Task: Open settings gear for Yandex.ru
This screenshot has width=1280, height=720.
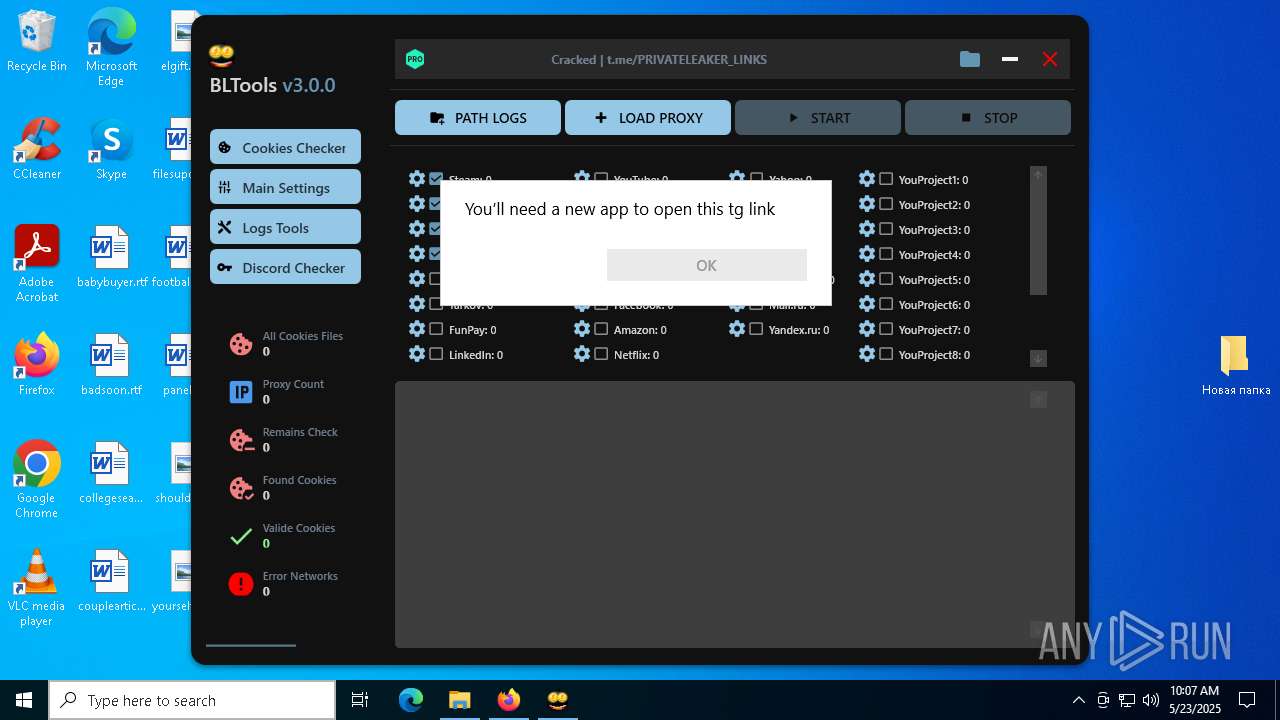Action: point(737,329)
